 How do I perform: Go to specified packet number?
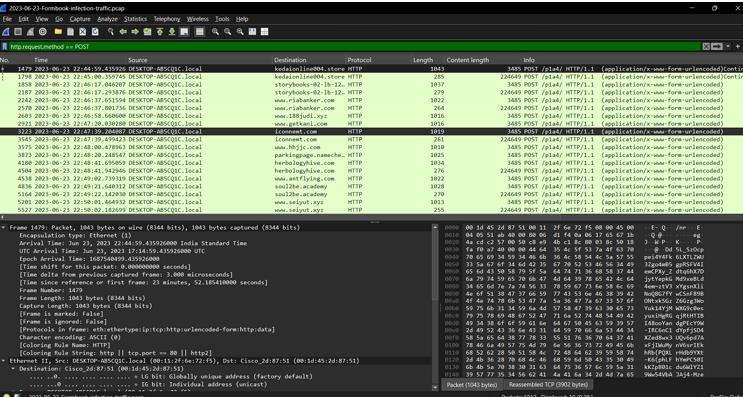click(x=147, y=32)
